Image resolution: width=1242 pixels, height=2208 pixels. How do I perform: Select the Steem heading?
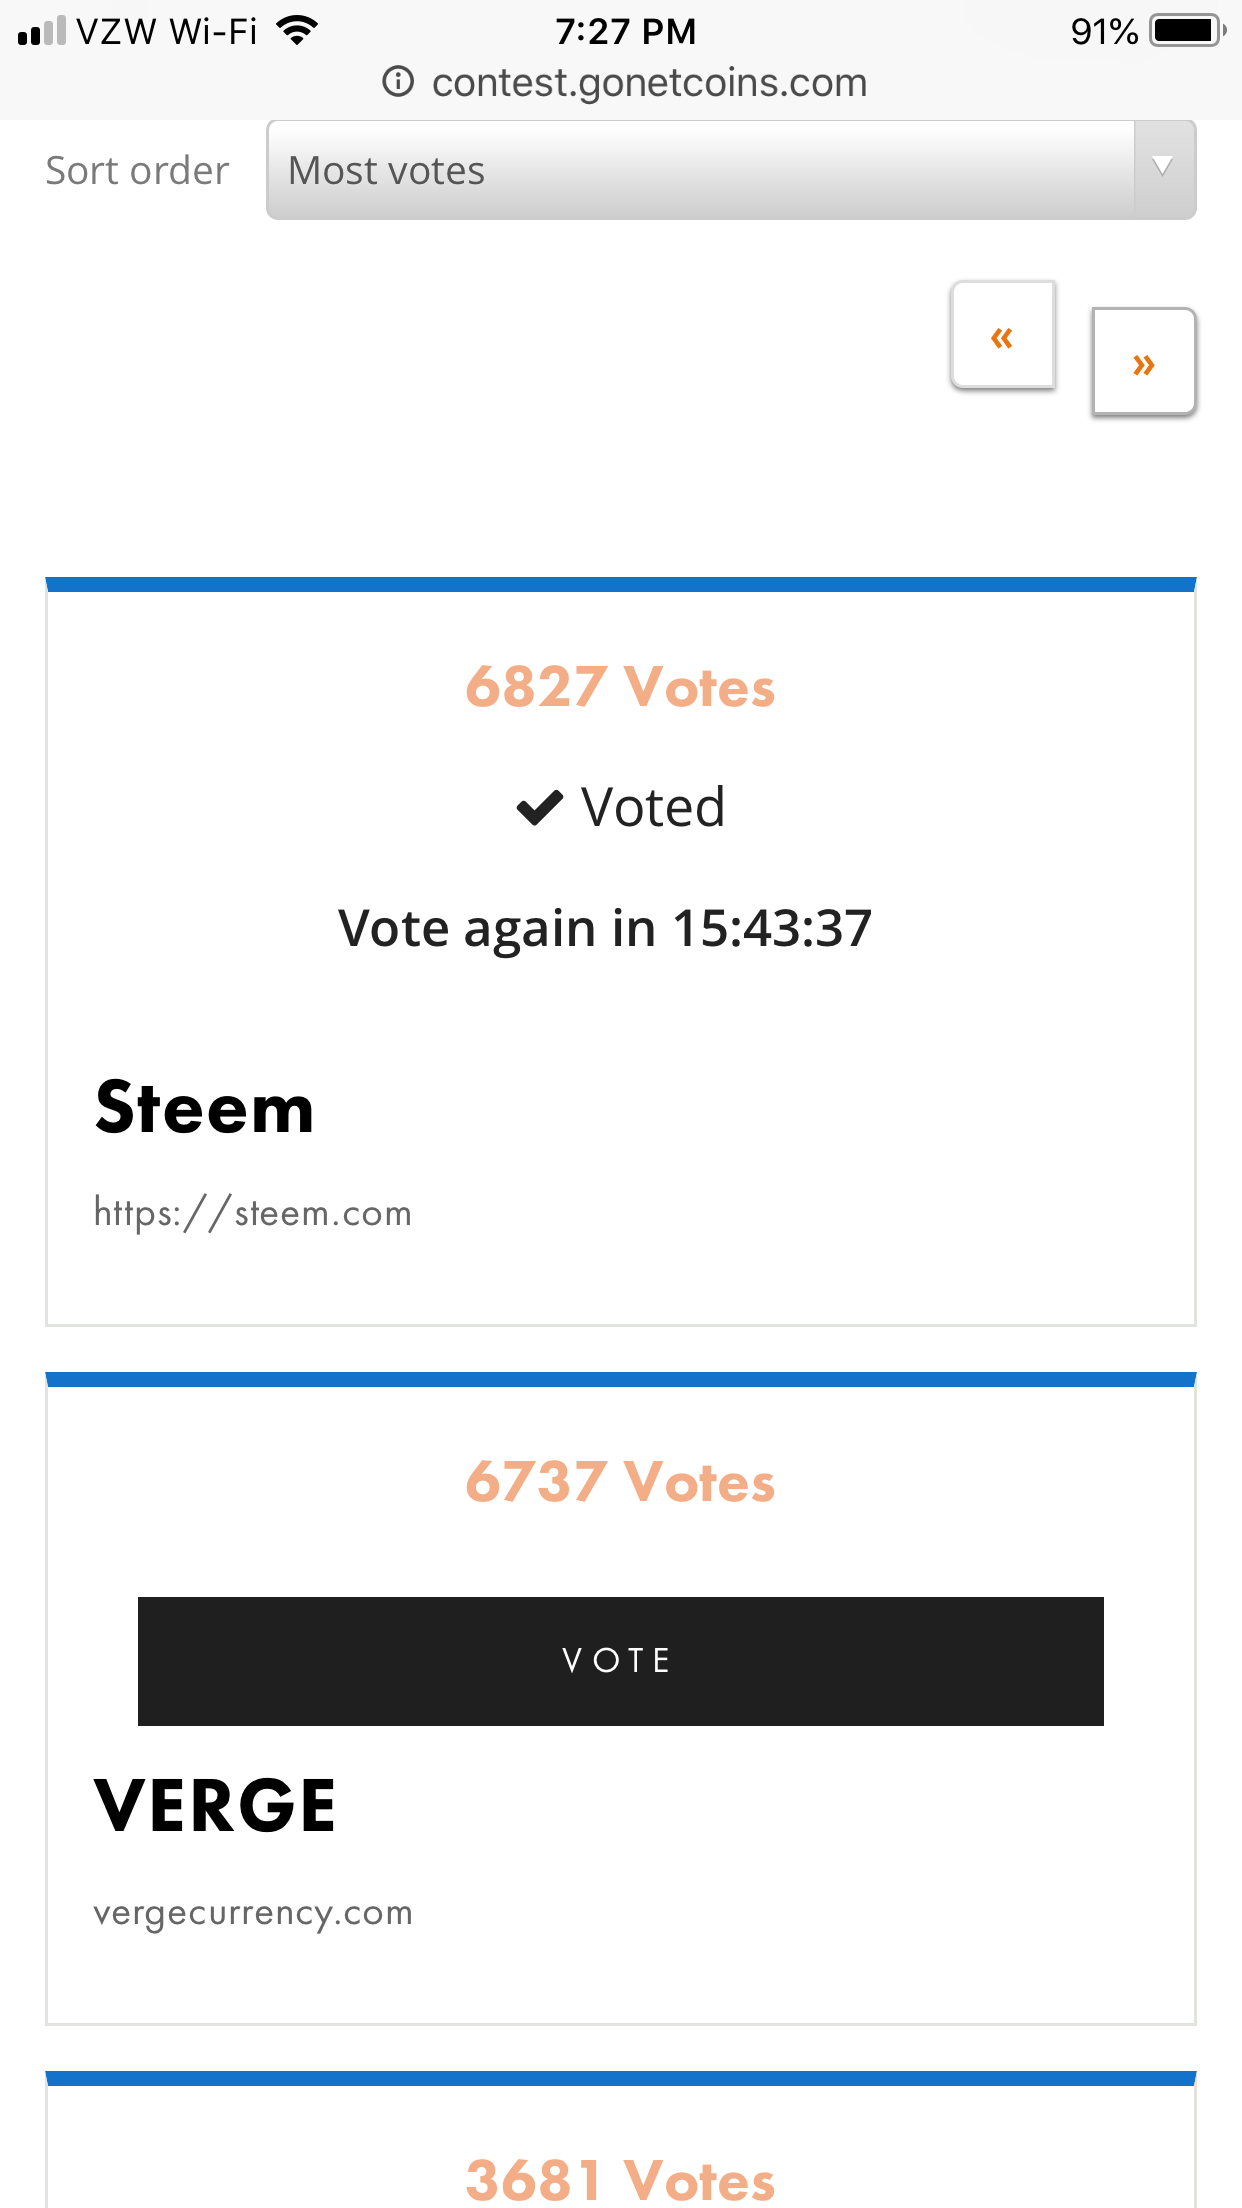[204, 1108]
